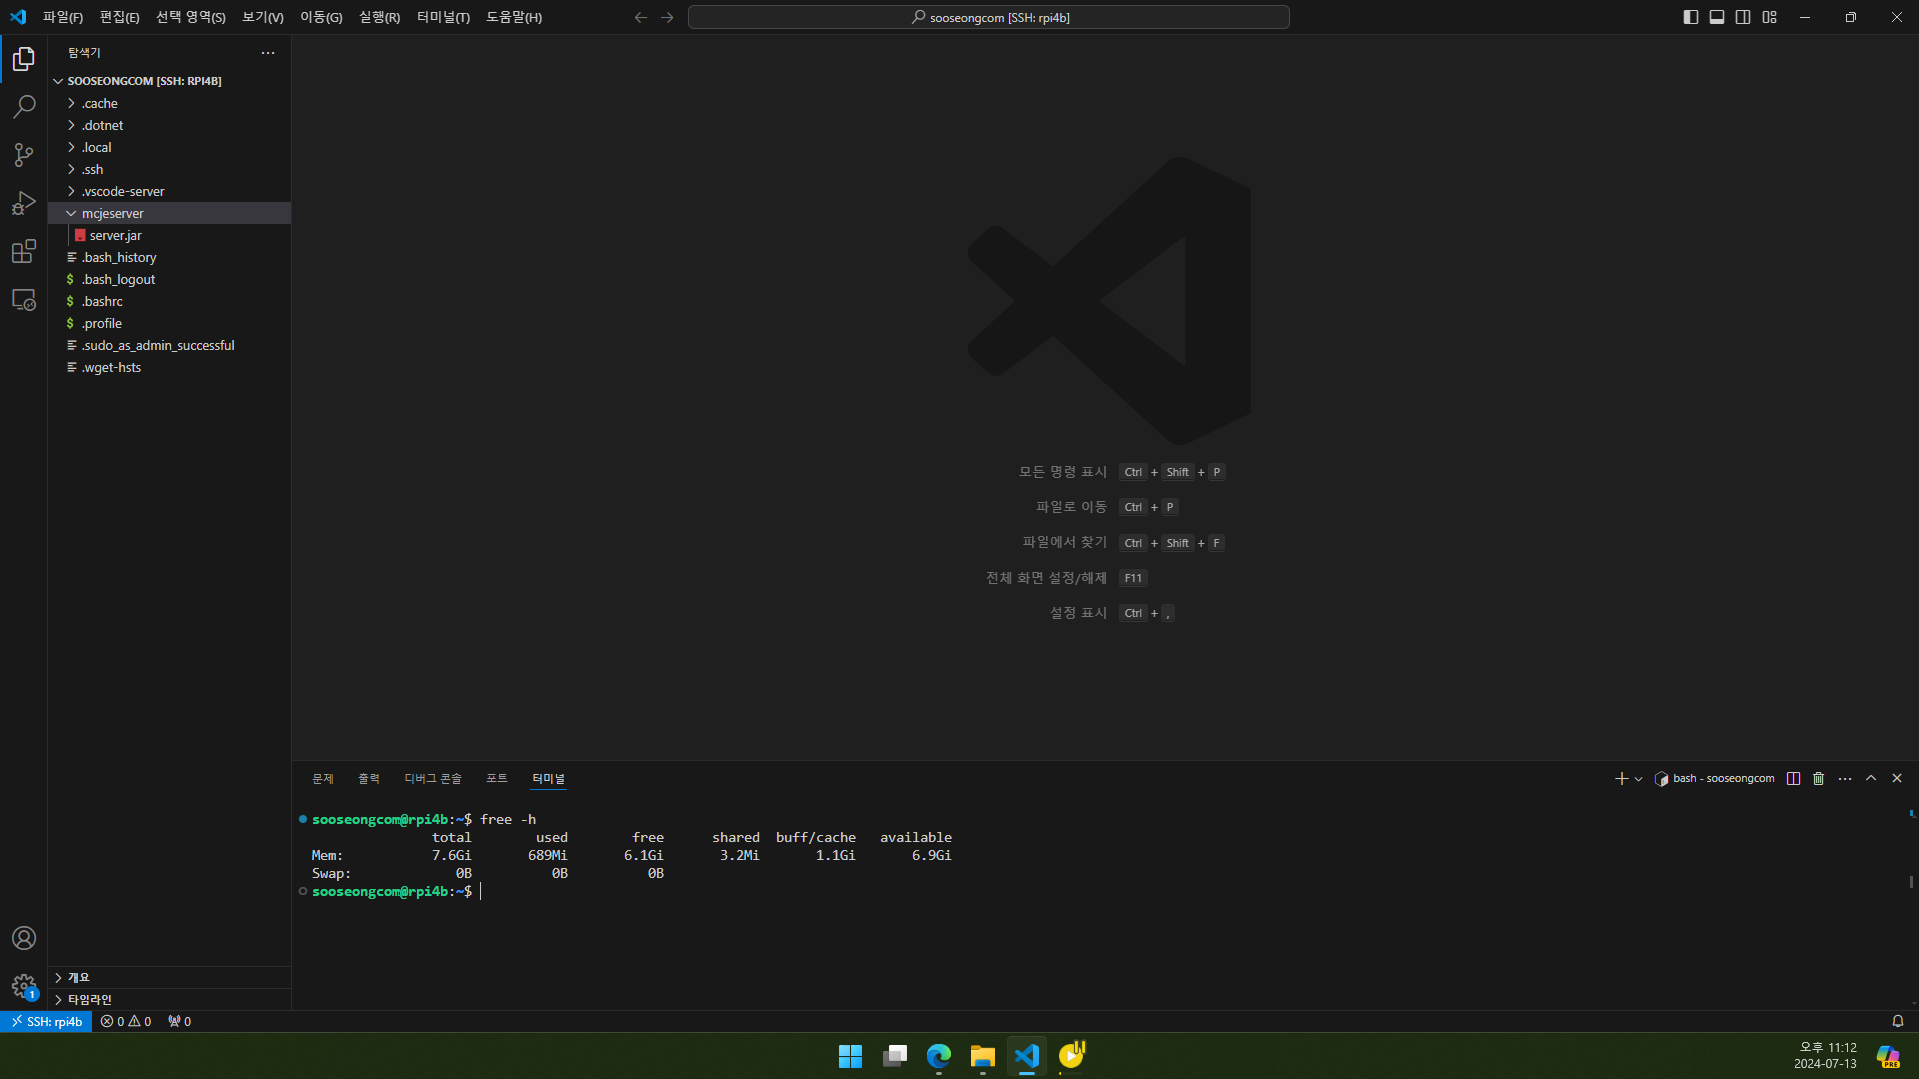Screen dimensions: 1919x1079
Task: Click the SSH: rpi4b remote indicator
Action: (x=47, y=1021)
